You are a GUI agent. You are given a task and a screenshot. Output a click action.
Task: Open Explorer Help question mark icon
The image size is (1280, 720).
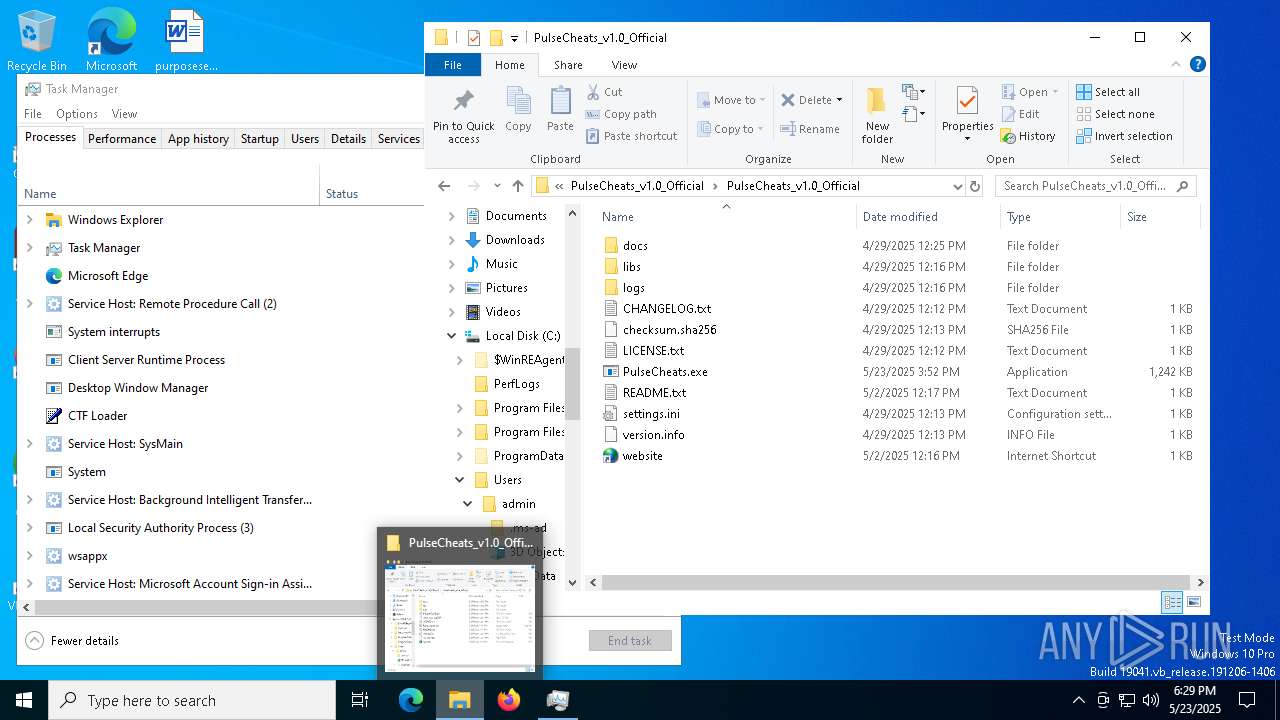1197,64
